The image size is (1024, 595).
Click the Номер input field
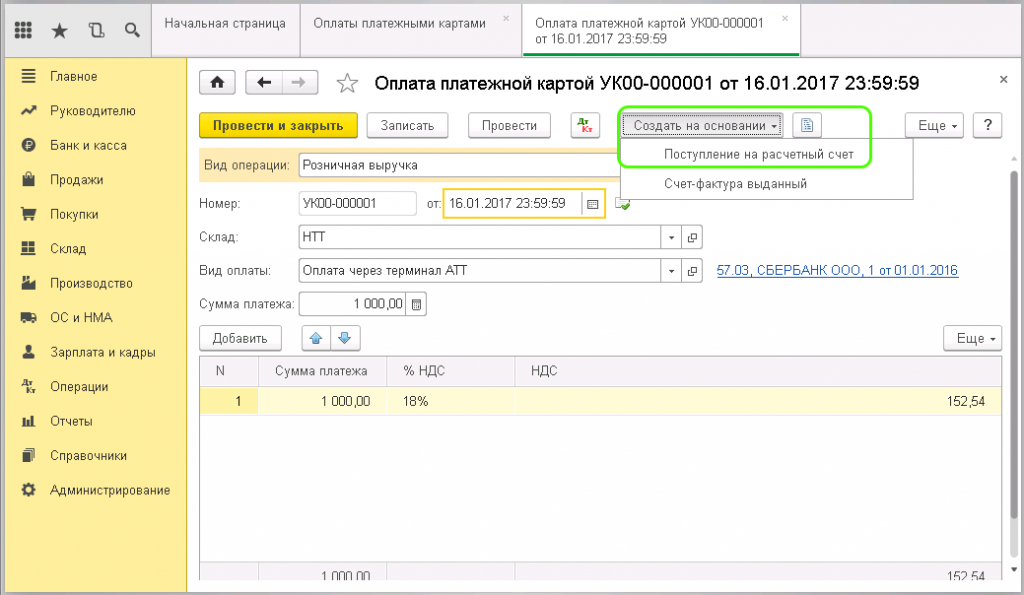point(357,203)
